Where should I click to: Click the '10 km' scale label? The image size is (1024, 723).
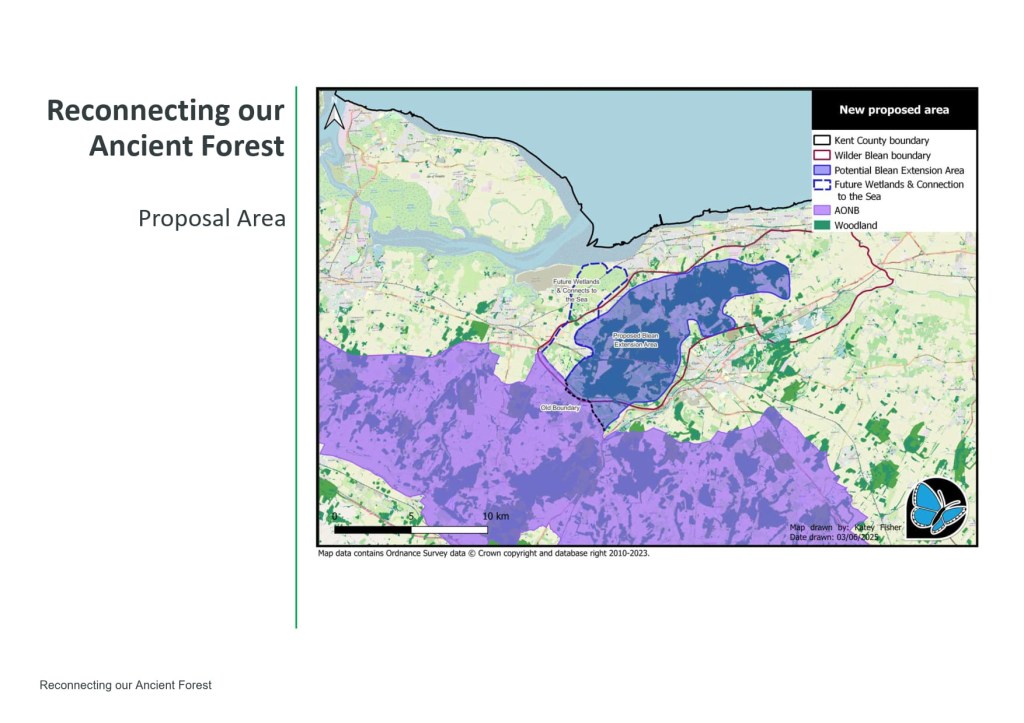click(x=495, y=516)
